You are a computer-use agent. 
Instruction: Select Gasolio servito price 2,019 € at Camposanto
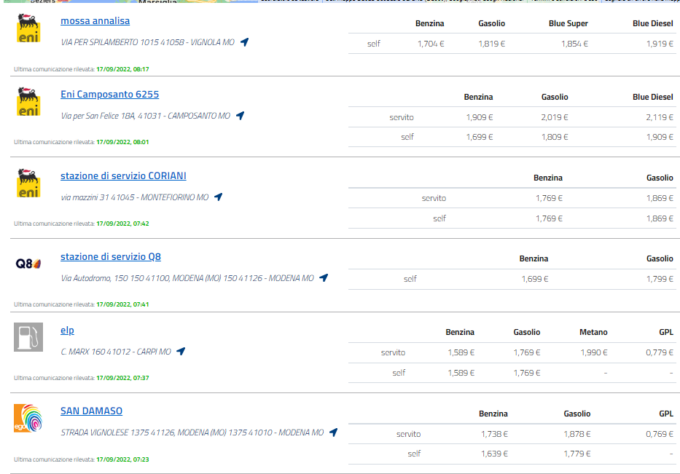[x=554, y=117]
